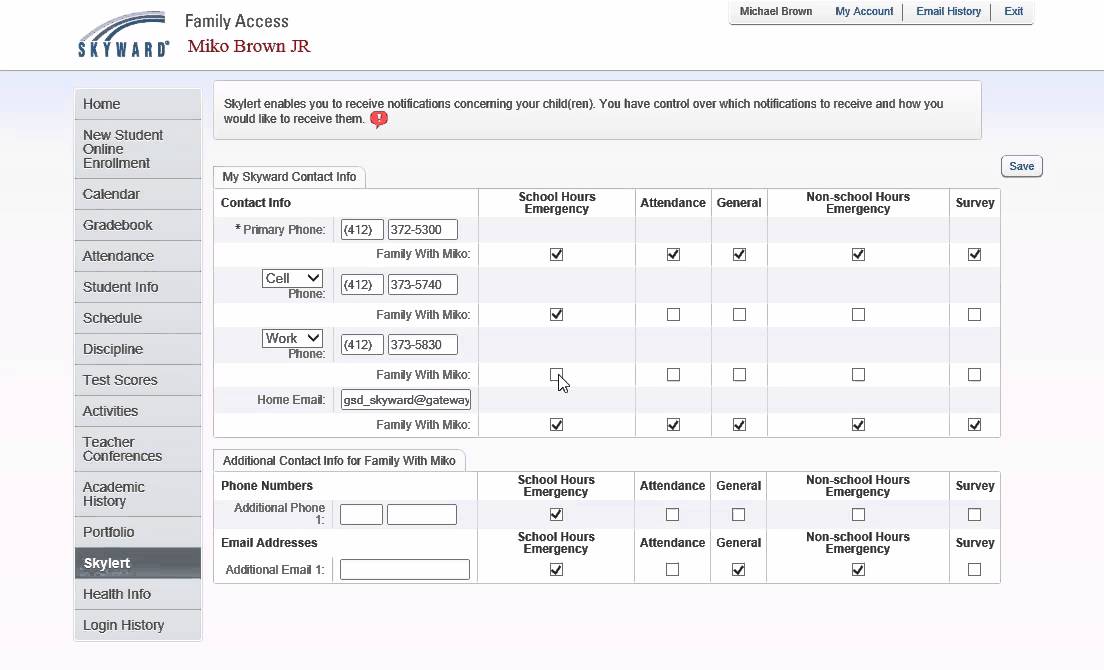Open the Discipline page
This screenshot has width=1104, height=670.
(138, 349)
